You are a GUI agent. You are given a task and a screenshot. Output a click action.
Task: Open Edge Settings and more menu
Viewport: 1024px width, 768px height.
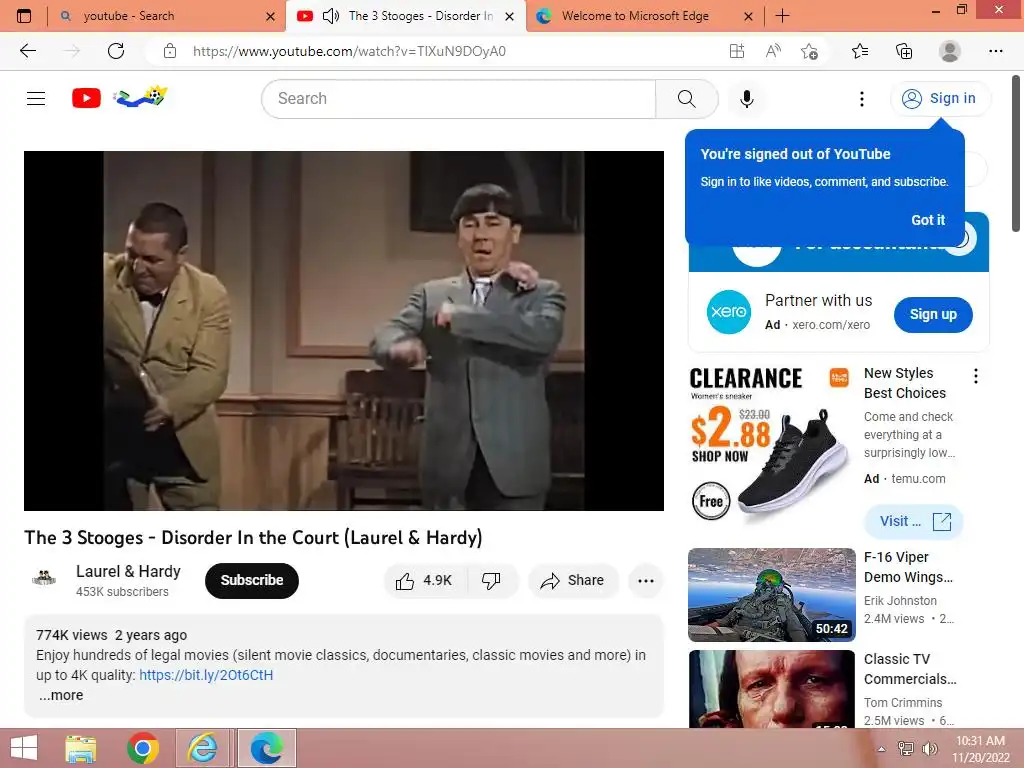pos(995,51)
